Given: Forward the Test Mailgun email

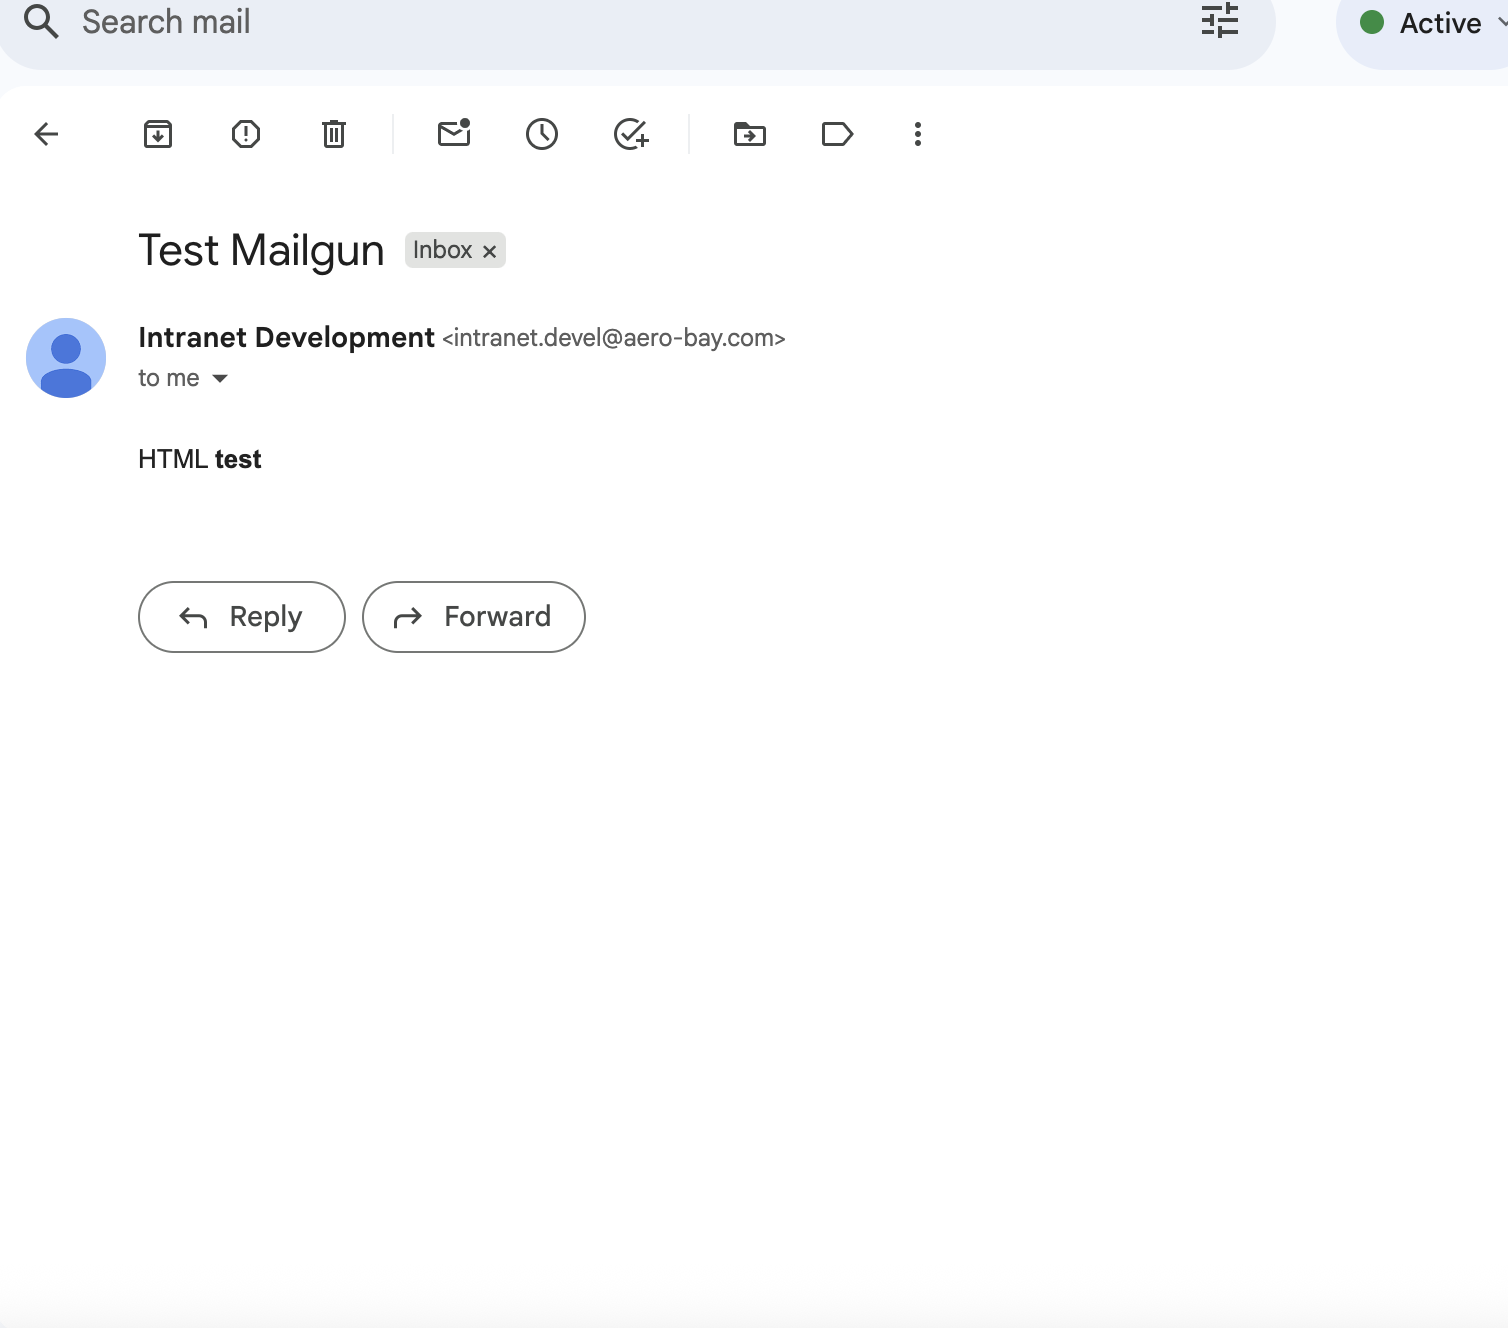Looking at the screenshot, I should click(x=473, y=617).
